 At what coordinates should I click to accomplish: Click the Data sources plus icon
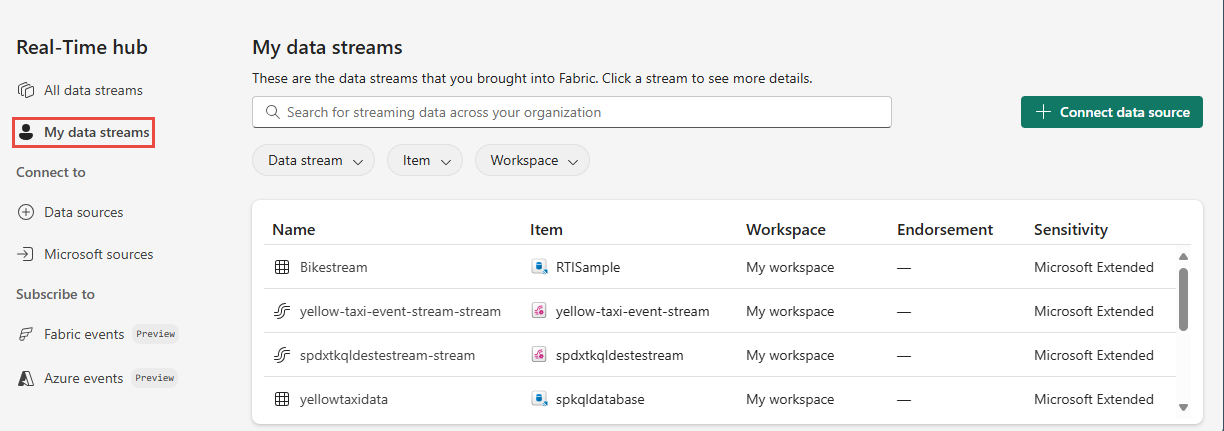pos(26,212)
